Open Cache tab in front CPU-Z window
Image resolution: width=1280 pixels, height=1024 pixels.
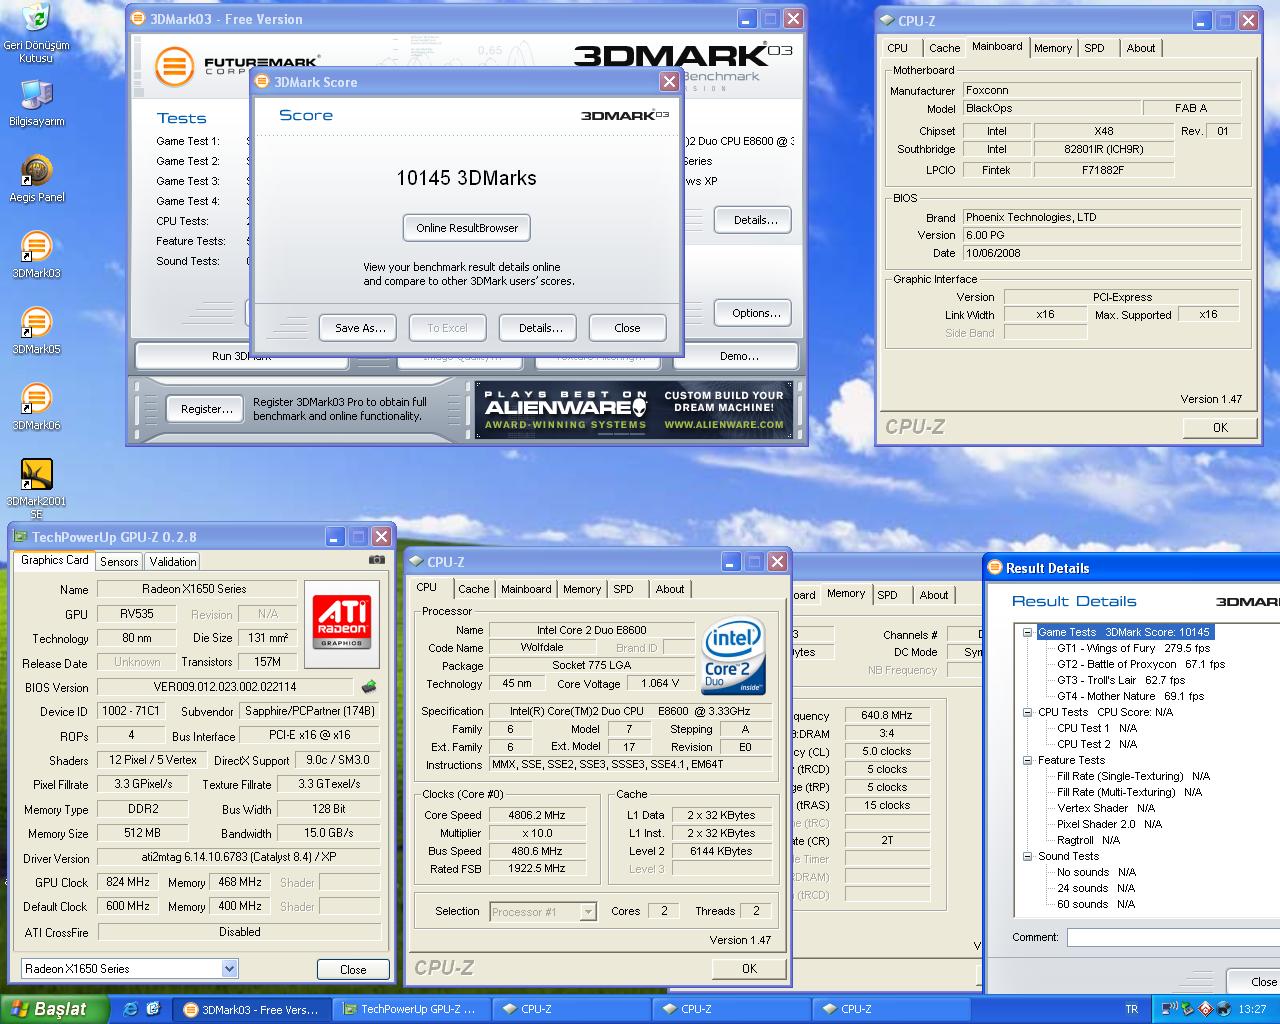[474, 589]
